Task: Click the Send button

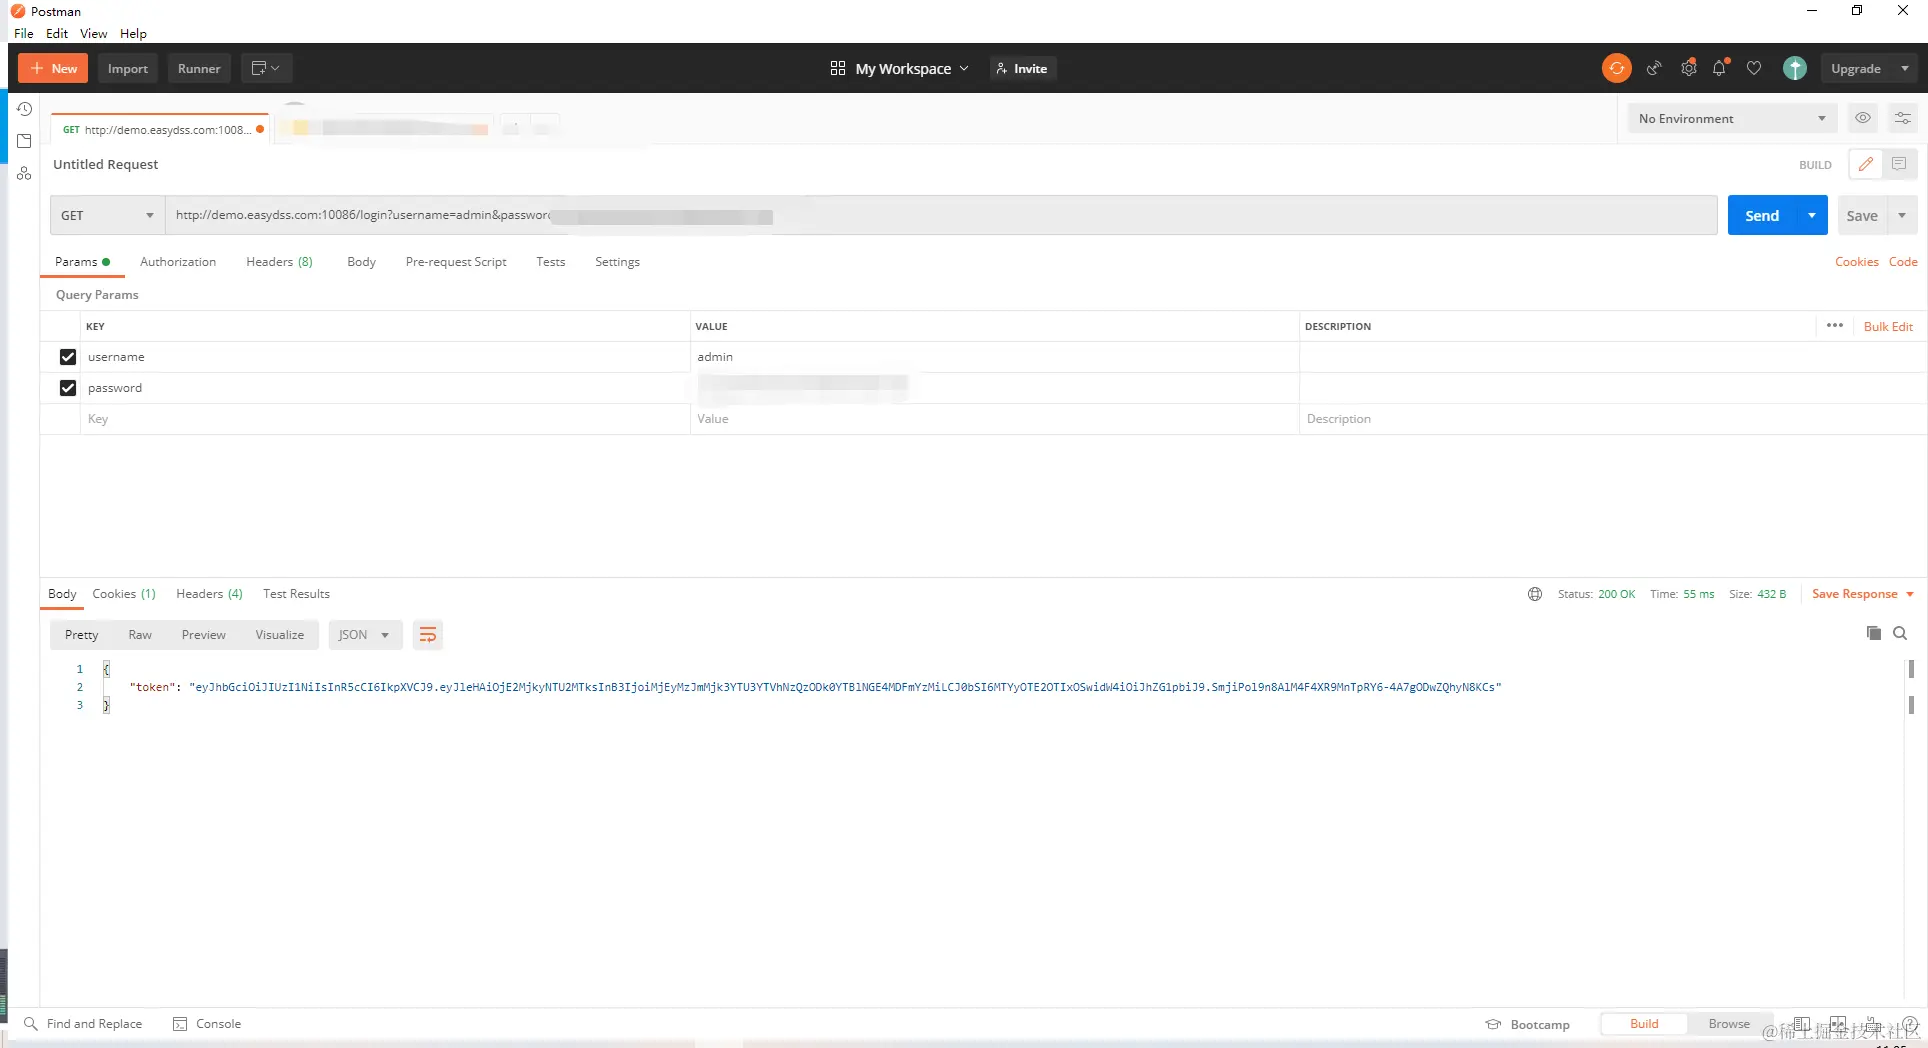Action: pyautogui.click(x=1762, y=215)
